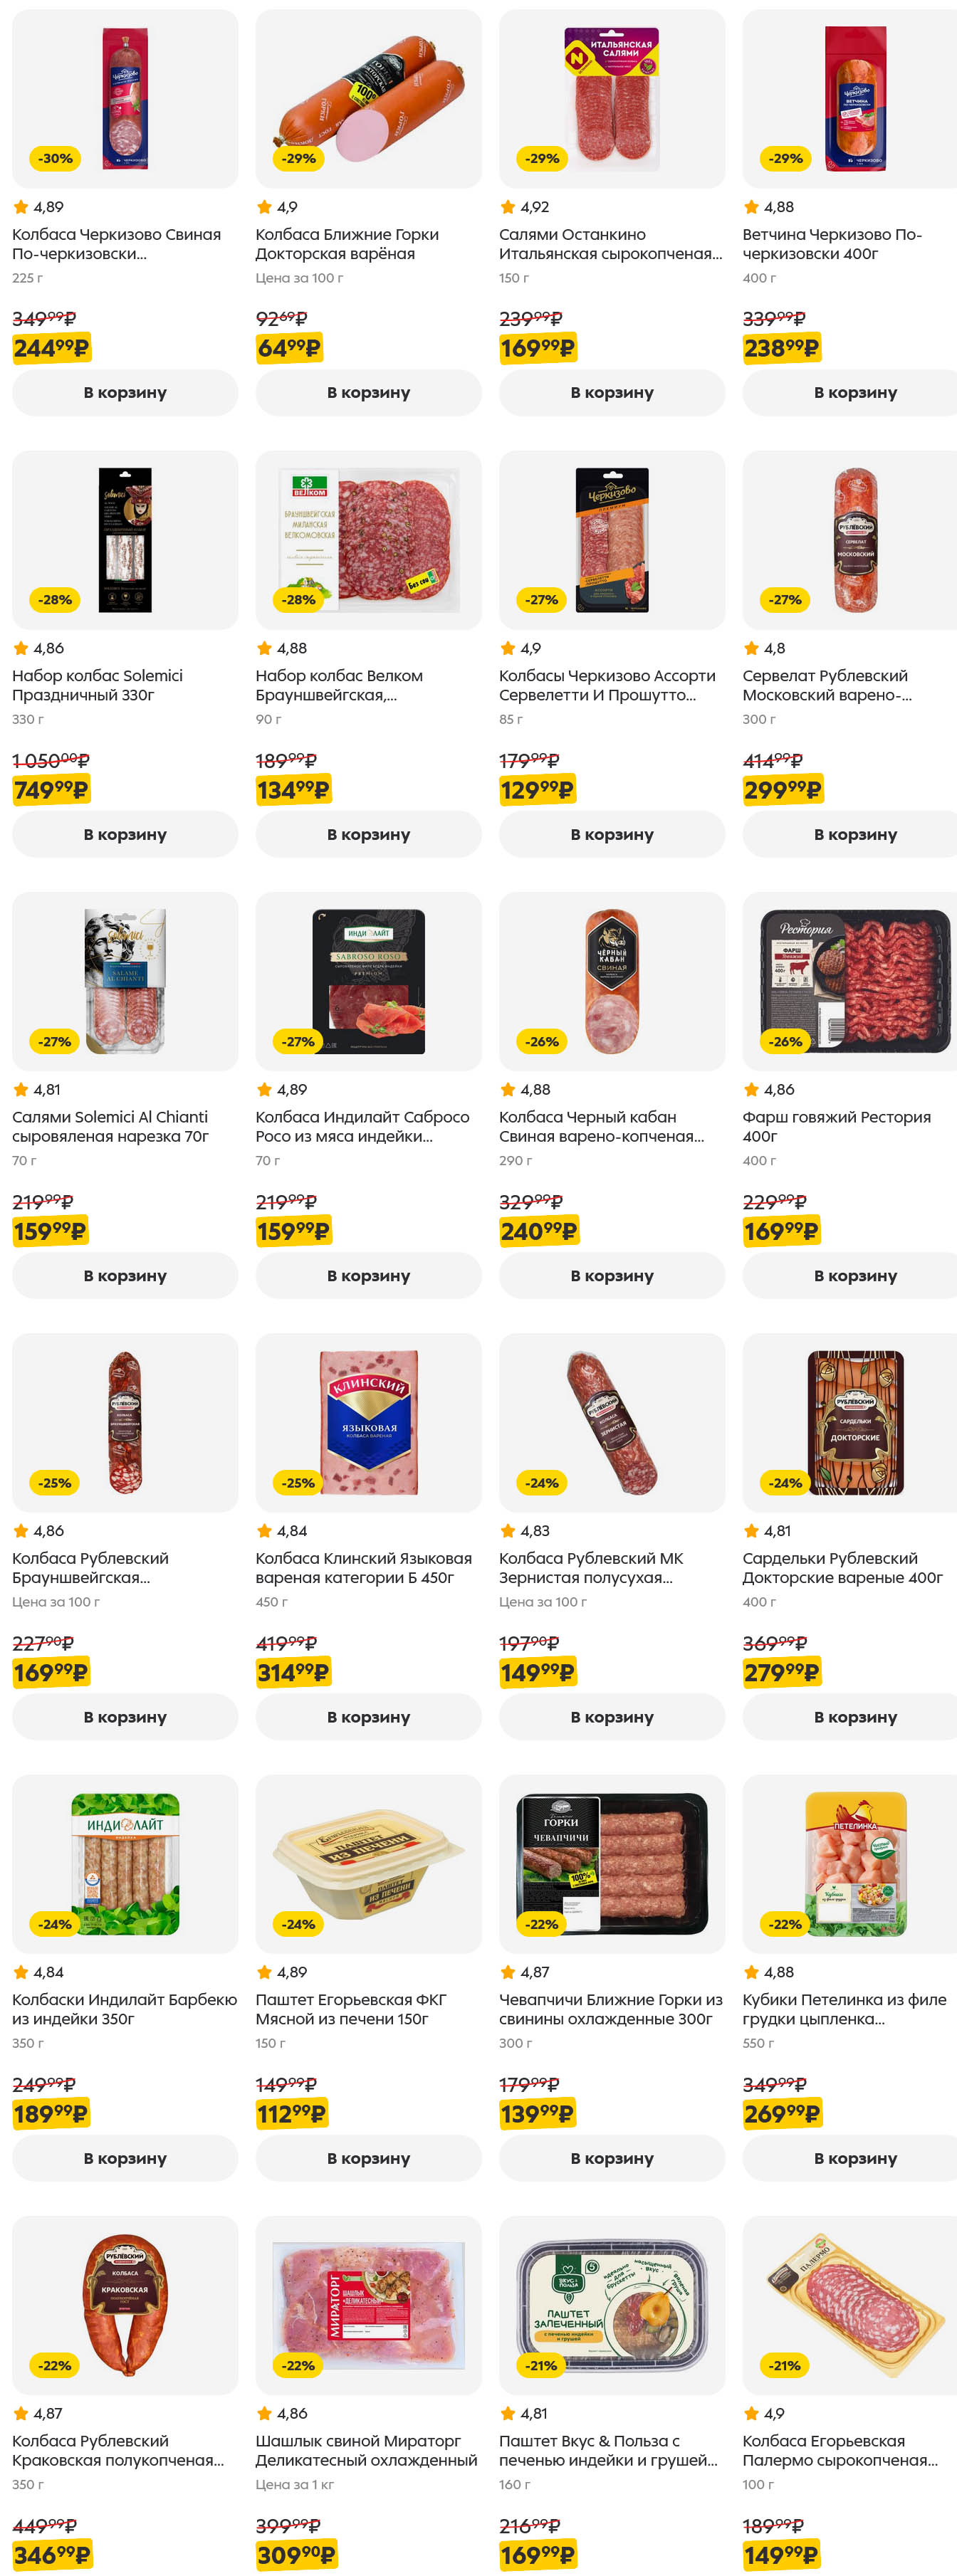Viewport: 957px width, 2576px height.
Task: Click the -28% badge on Велком набор
Action: [298, 600]
